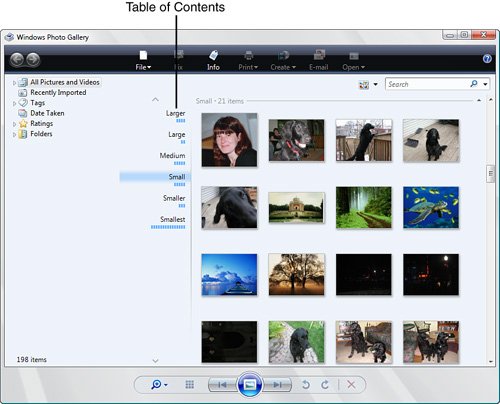The image size is (500, 404).
Task: Delete selected photo with red X
Action: click(x=351, y=385)
